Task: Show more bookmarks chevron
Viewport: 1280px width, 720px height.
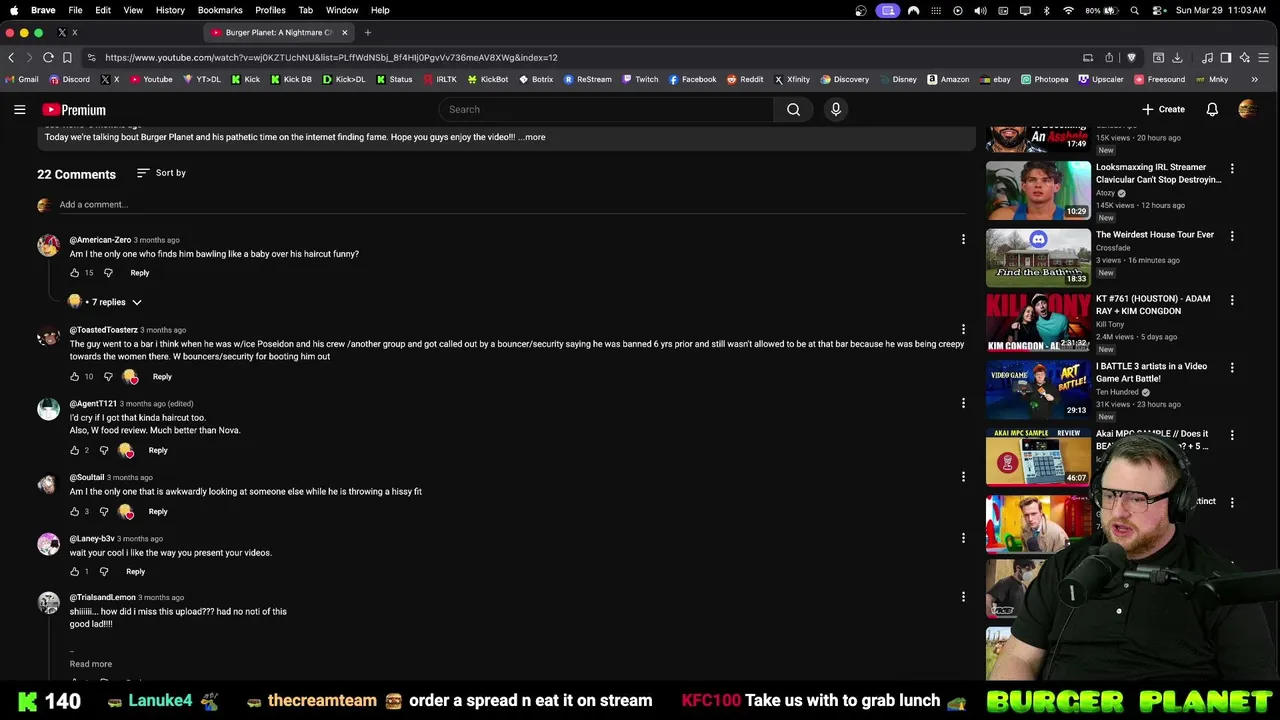Action: 1254,79
